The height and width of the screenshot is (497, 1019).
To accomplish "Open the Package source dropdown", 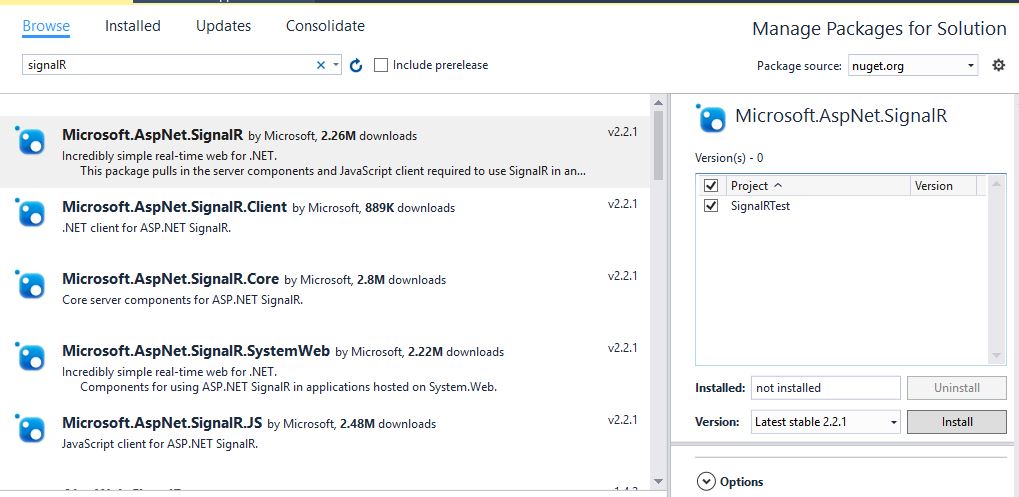I will 912,66.
